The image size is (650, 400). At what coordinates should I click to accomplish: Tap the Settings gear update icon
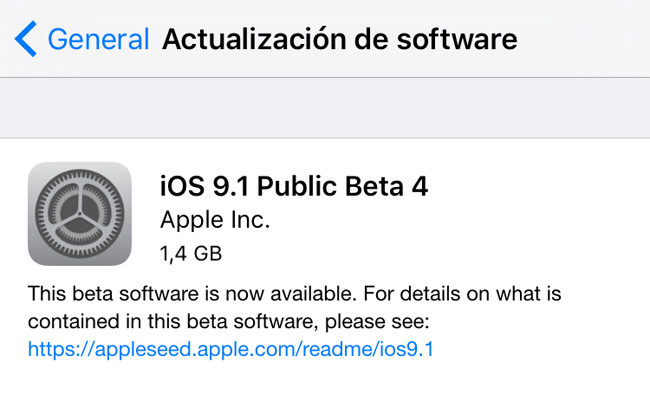coord(80,214)
